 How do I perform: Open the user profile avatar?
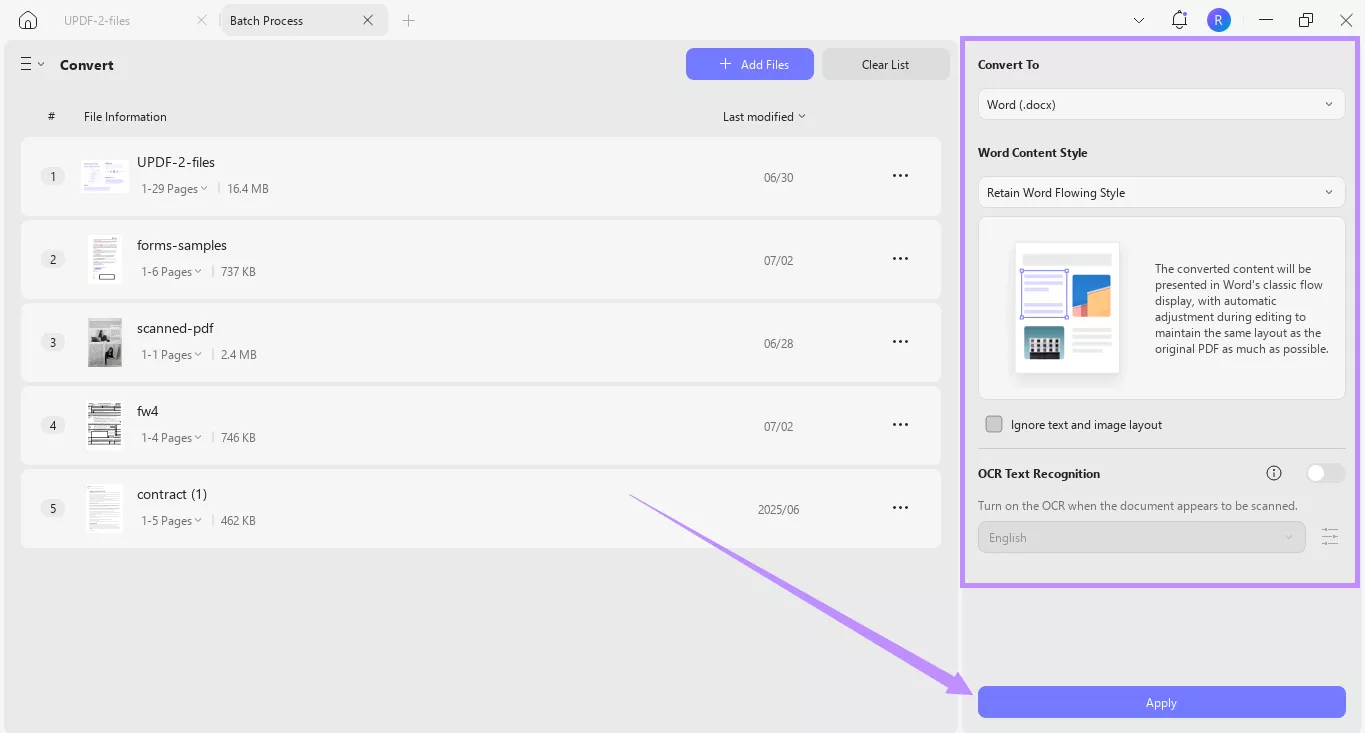click(x=1218, y=20)
